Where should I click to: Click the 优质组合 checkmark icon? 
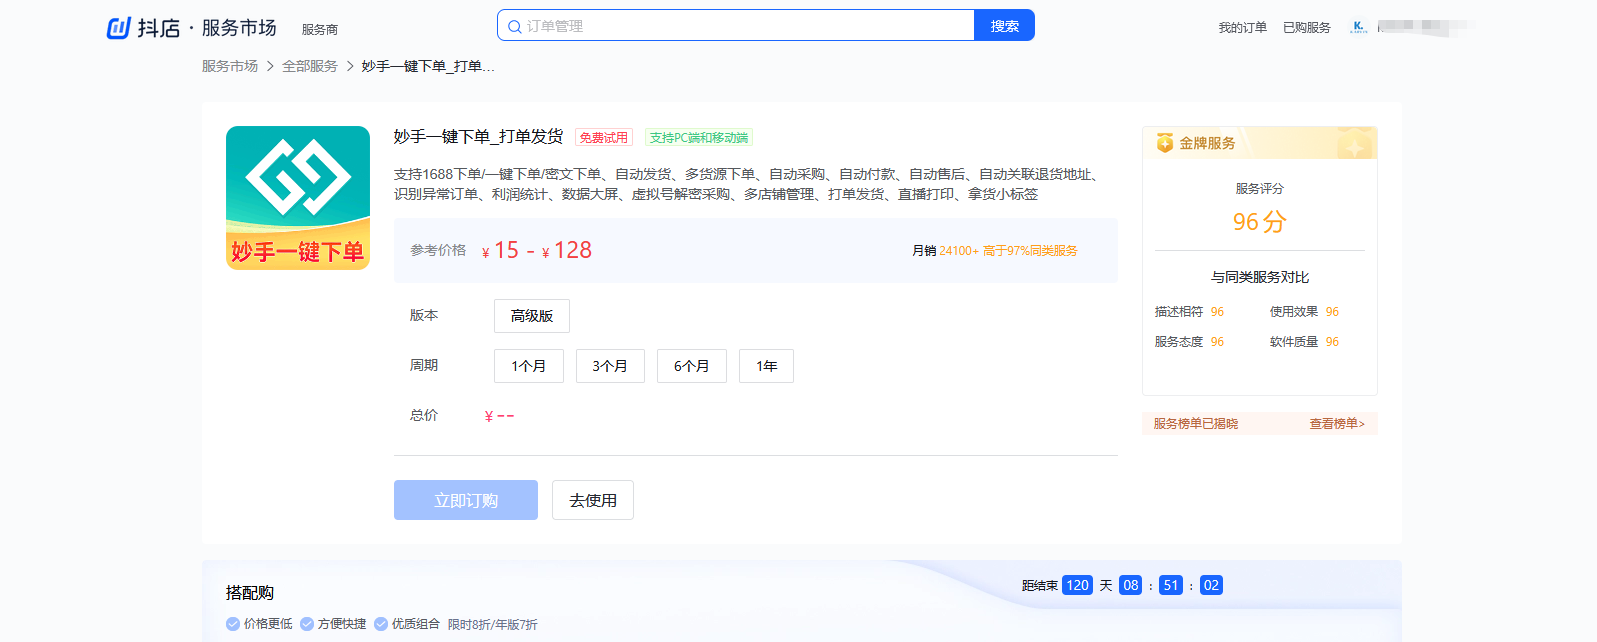[x=381, y=624]
